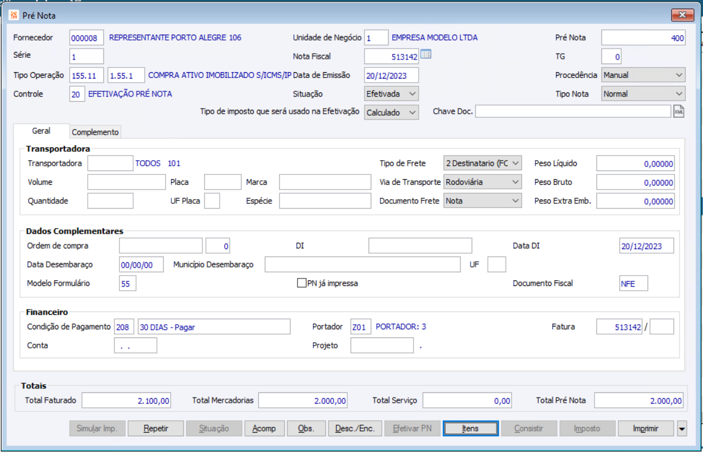Click the Pré Nota number field
Image resolution: width=703 pixels, height=453 pixels.
643,38
